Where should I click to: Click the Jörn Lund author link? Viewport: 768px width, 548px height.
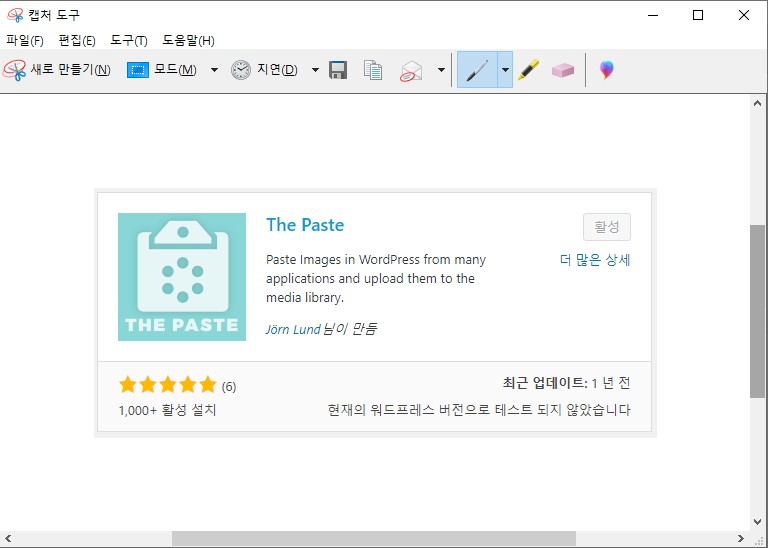(x=293, y=329)
